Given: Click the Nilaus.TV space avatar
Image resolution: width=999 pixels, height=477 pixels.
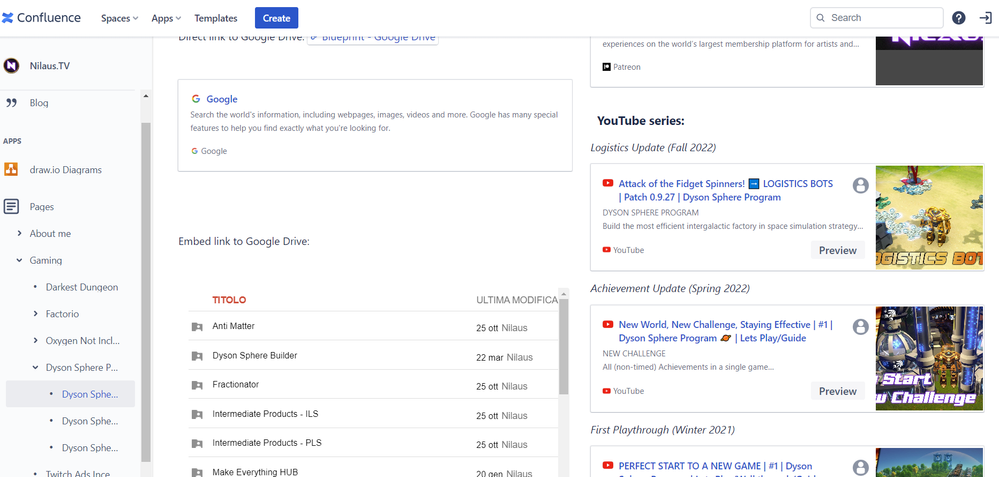Looking at the screenshot, I should coord(11,66).
